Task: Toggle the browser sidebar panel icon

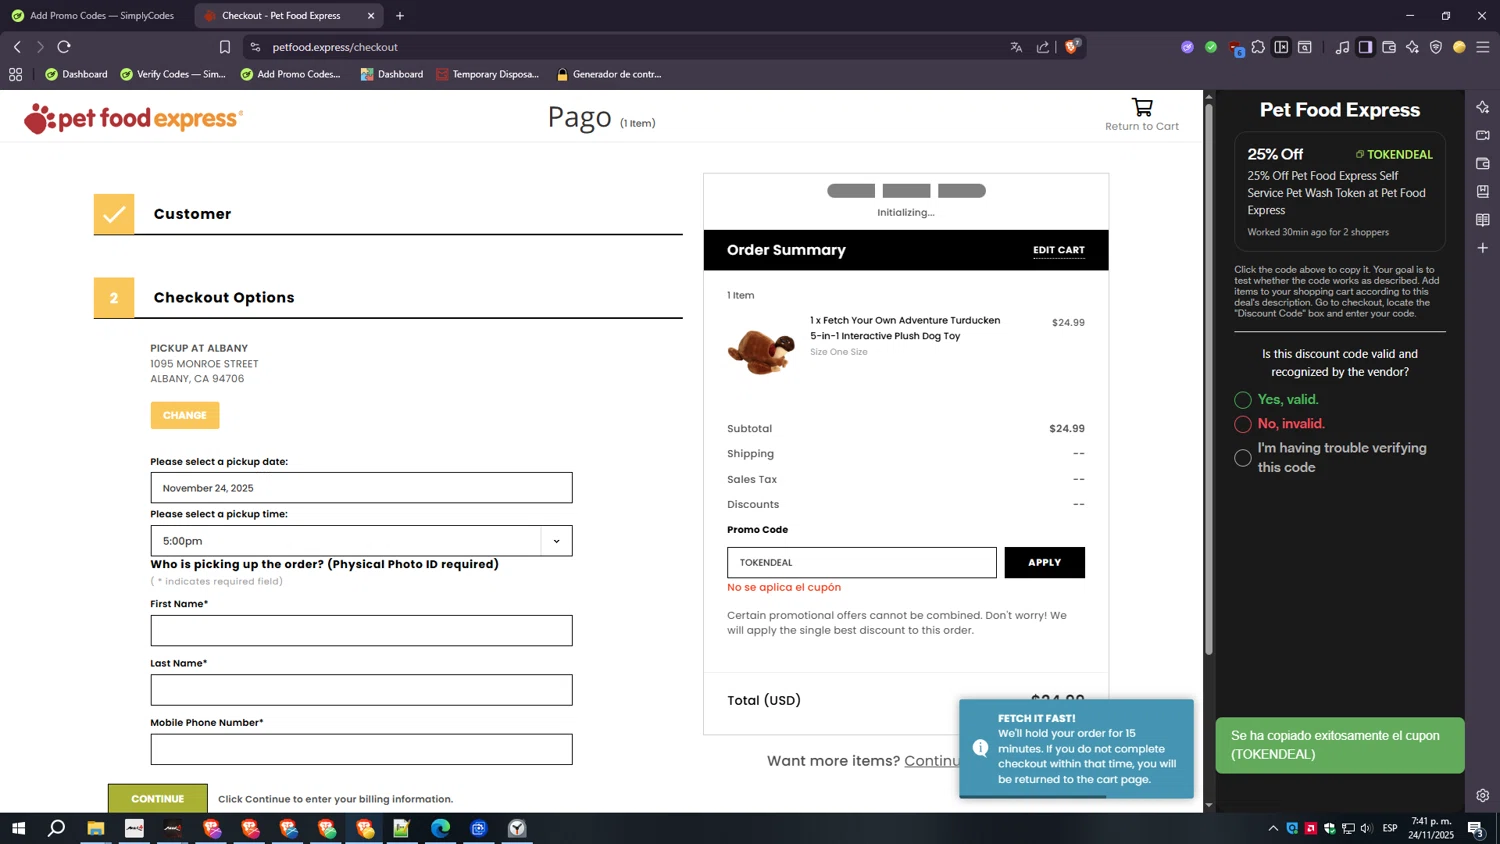Action: point(1365,47)
